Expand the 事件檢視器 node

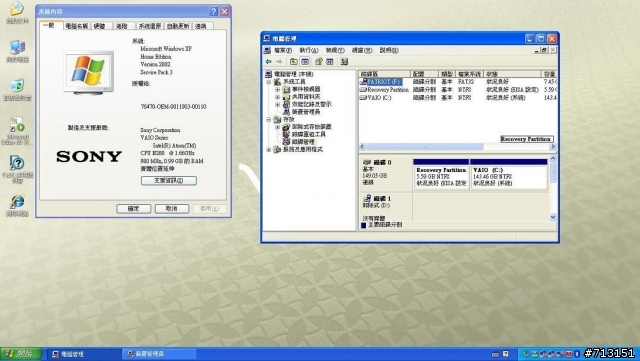278,89
